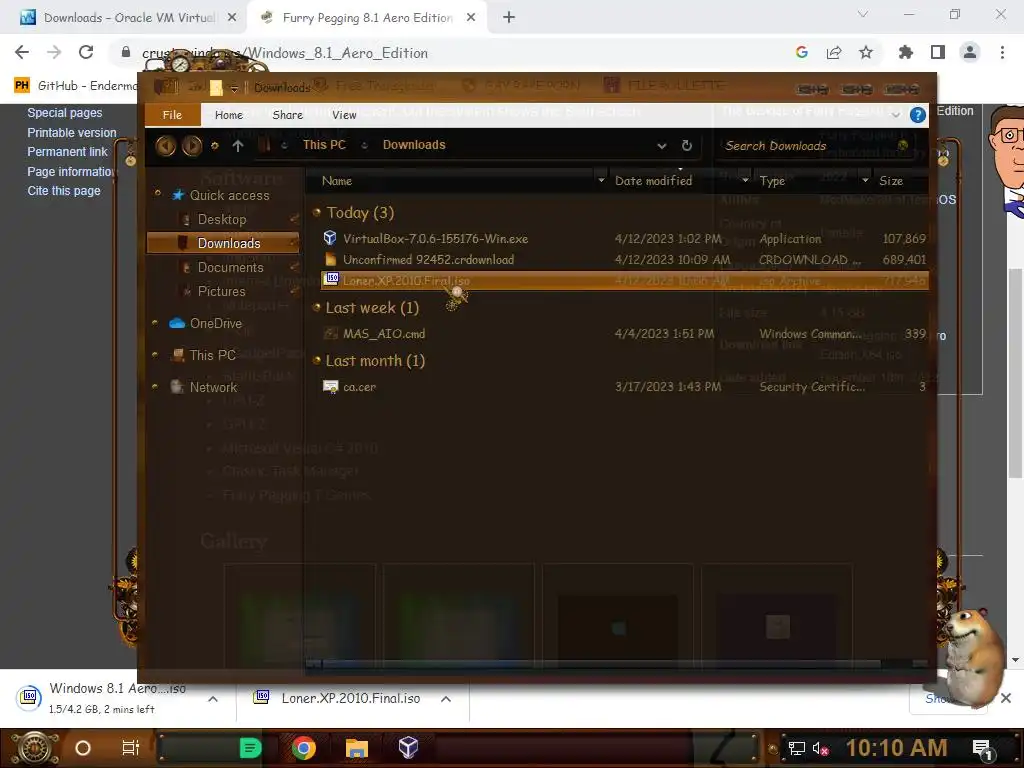Unmute the volume tray icon
This screenshot has width=1024, height=768.
pos(821,749)
